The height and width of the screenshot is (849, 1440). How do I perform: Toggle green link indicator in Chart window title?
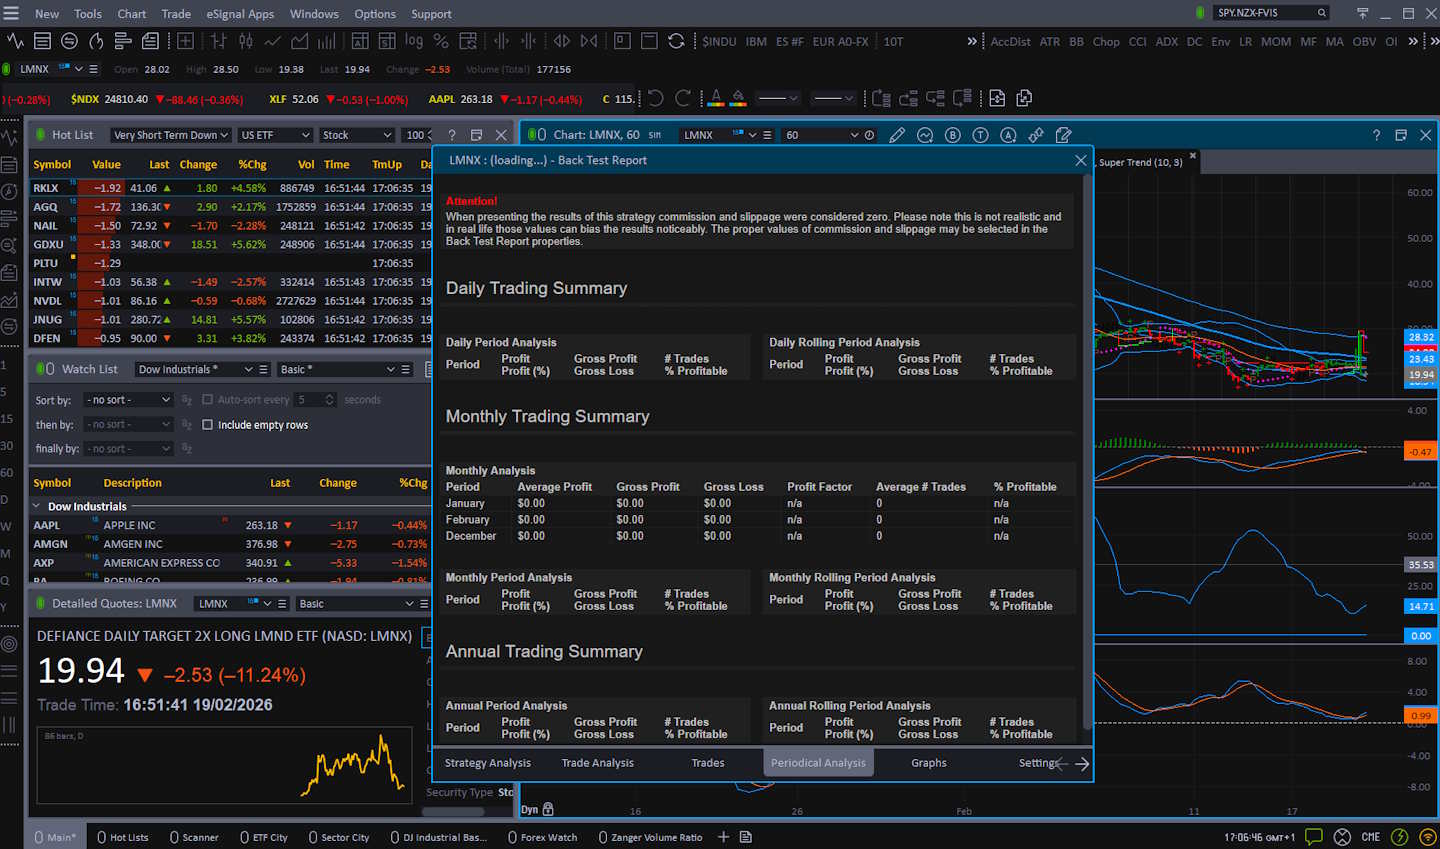[531, 135]
